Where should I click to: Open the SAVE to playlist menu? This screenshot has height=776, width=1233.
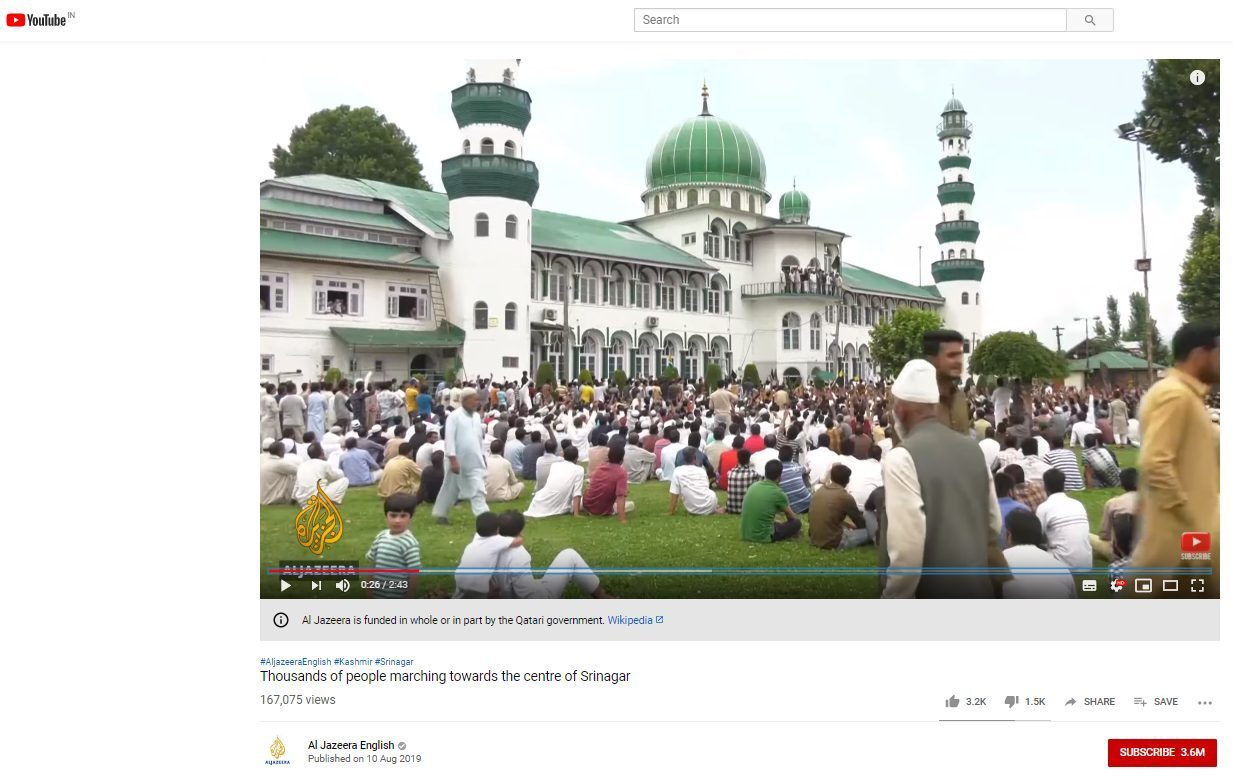(x=1156, y=702)
